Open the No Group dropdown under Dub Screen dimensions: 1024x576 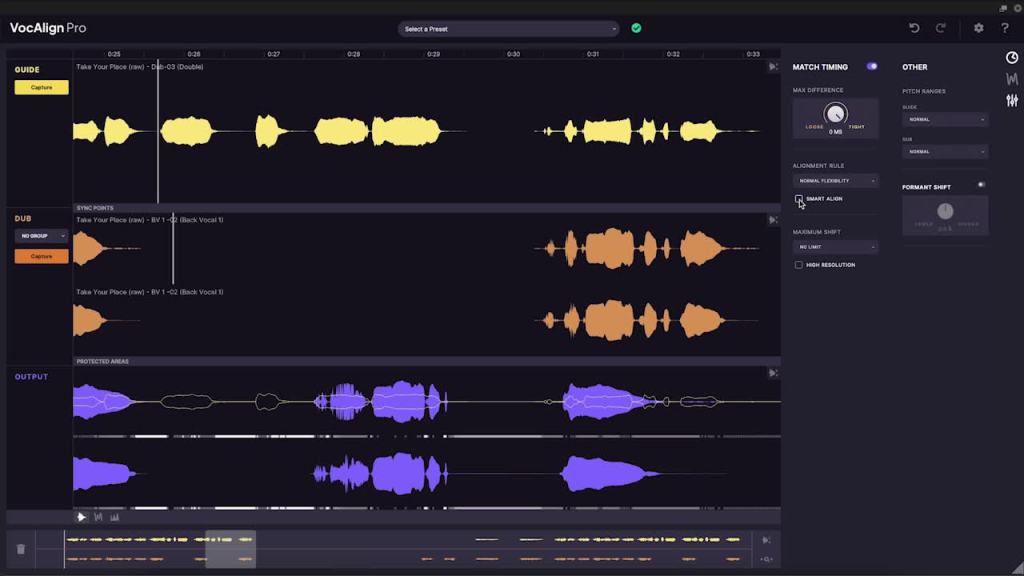click(41, 236)
